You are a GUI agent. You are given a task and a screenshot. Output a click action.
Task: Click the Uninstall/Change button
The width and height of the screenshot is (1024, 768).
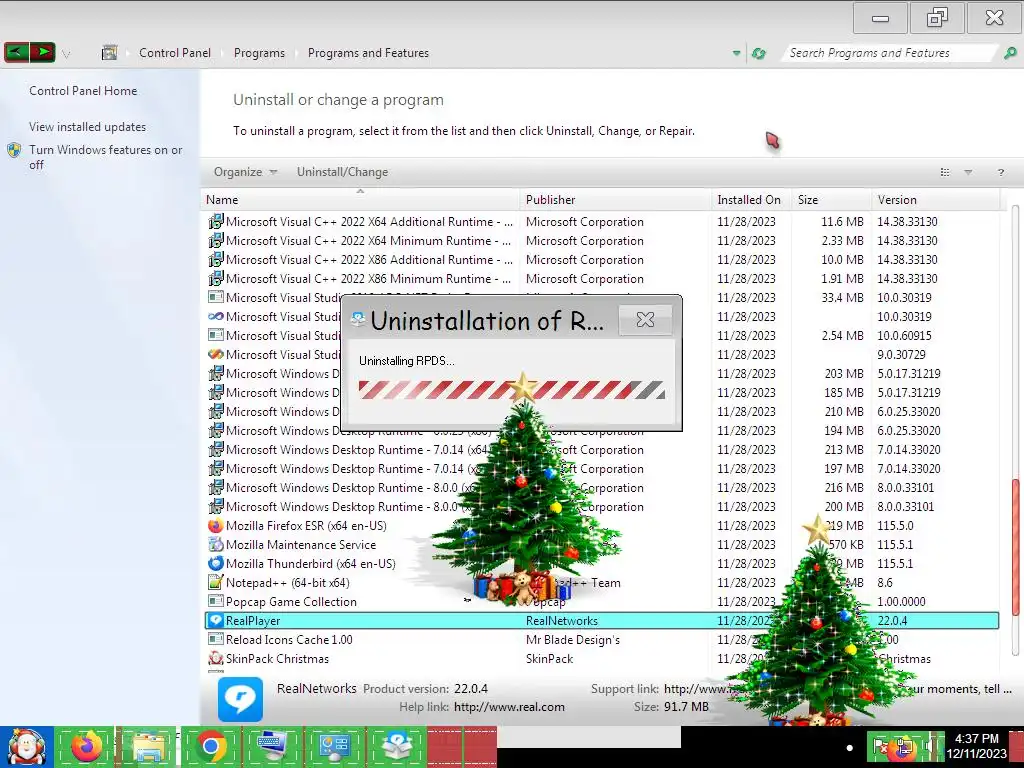pos(342,172)
